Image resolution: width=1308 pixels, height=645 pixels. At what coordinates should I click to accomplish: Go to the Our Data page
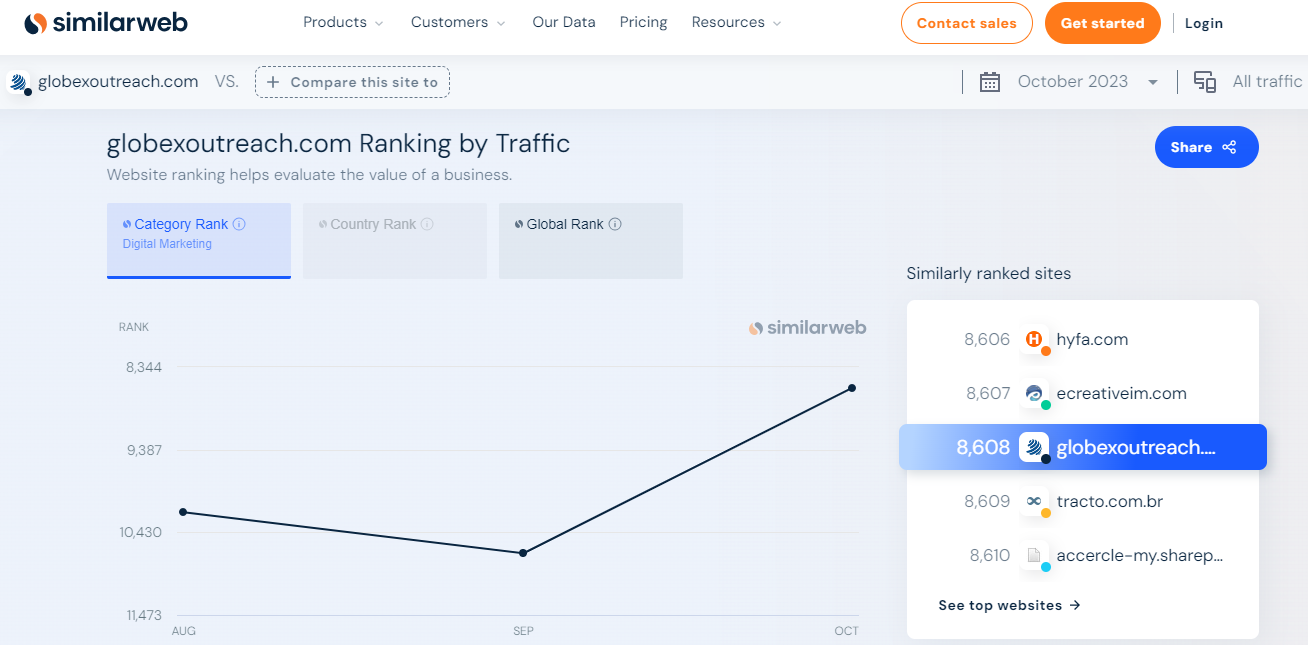pos(564,22)
